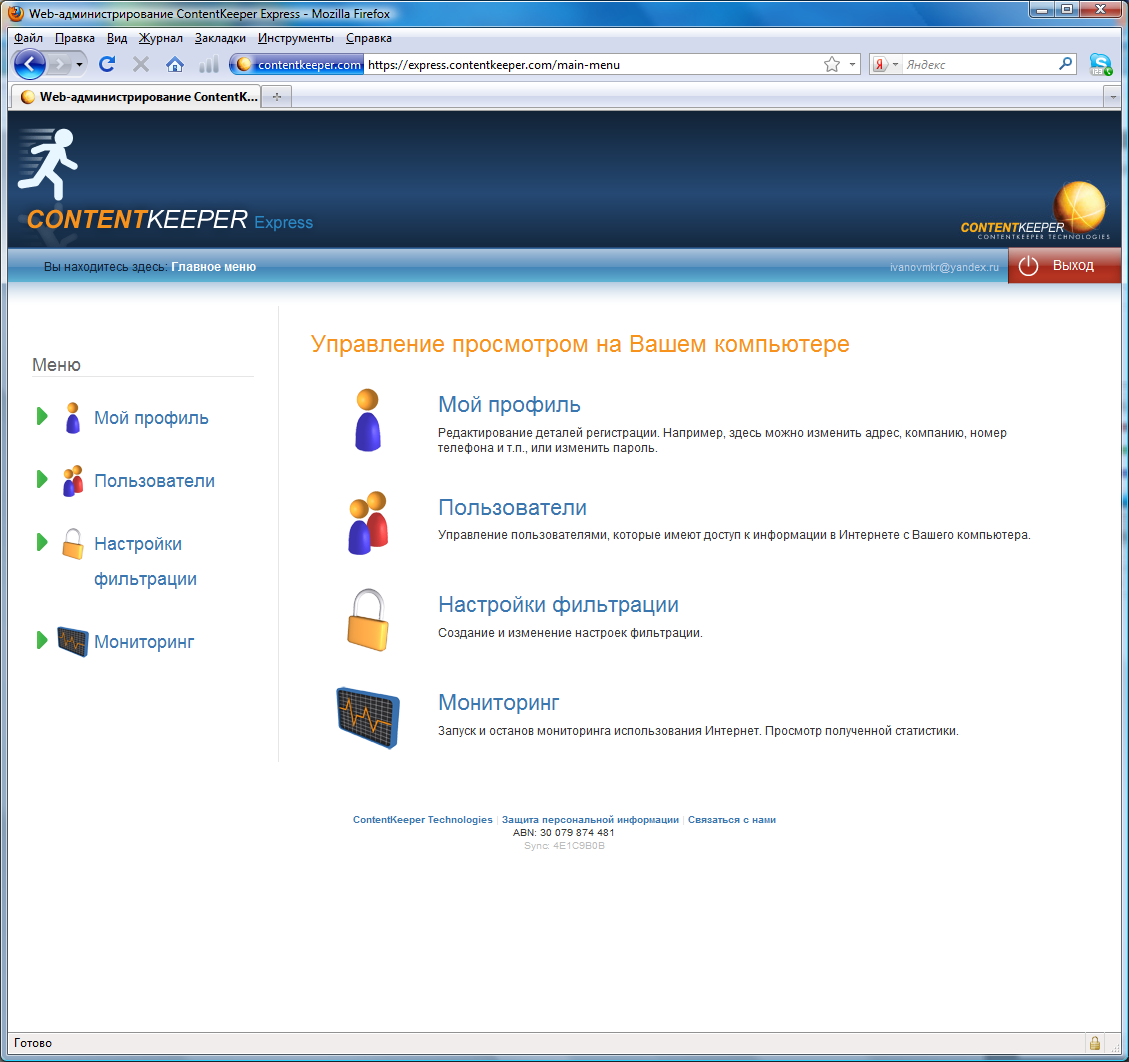Open Связаться с нами footer link
1129x1062 pixels.
[x=732, y=819]
